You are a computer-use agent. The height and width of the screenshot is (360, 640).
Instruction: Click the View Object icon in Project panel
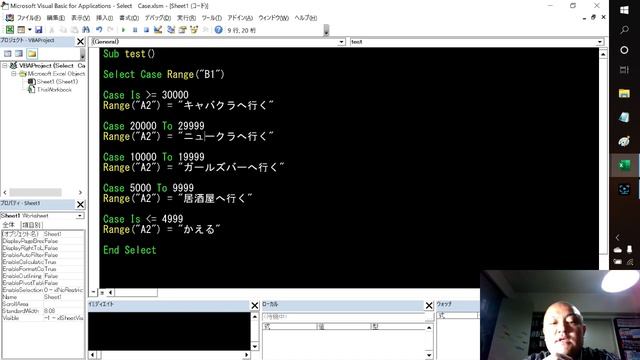pos(19,53)
